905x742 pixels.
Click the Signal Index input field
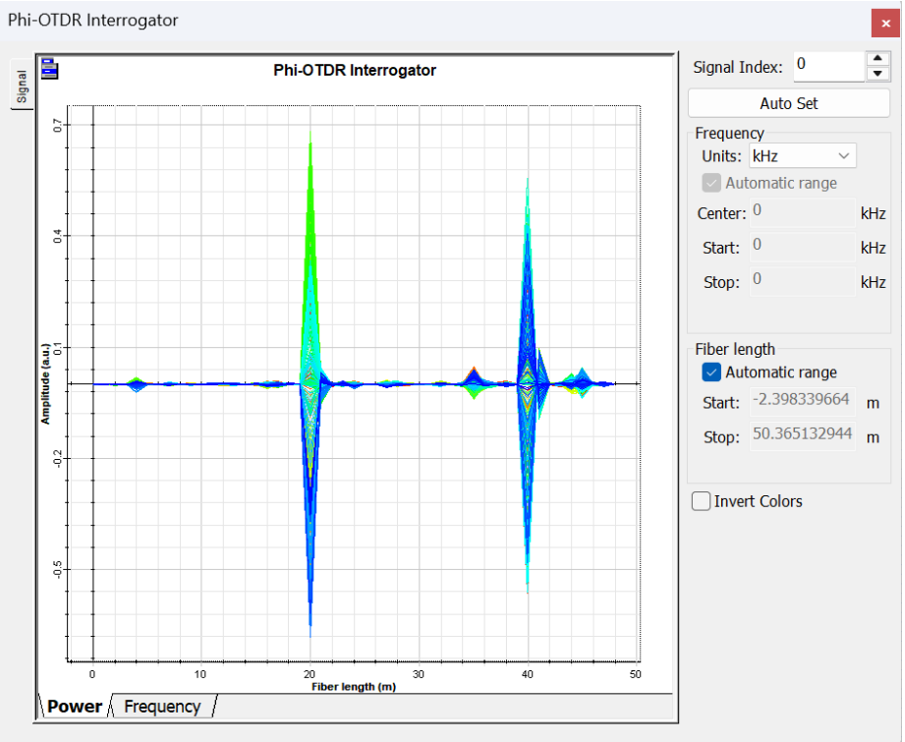828,66
